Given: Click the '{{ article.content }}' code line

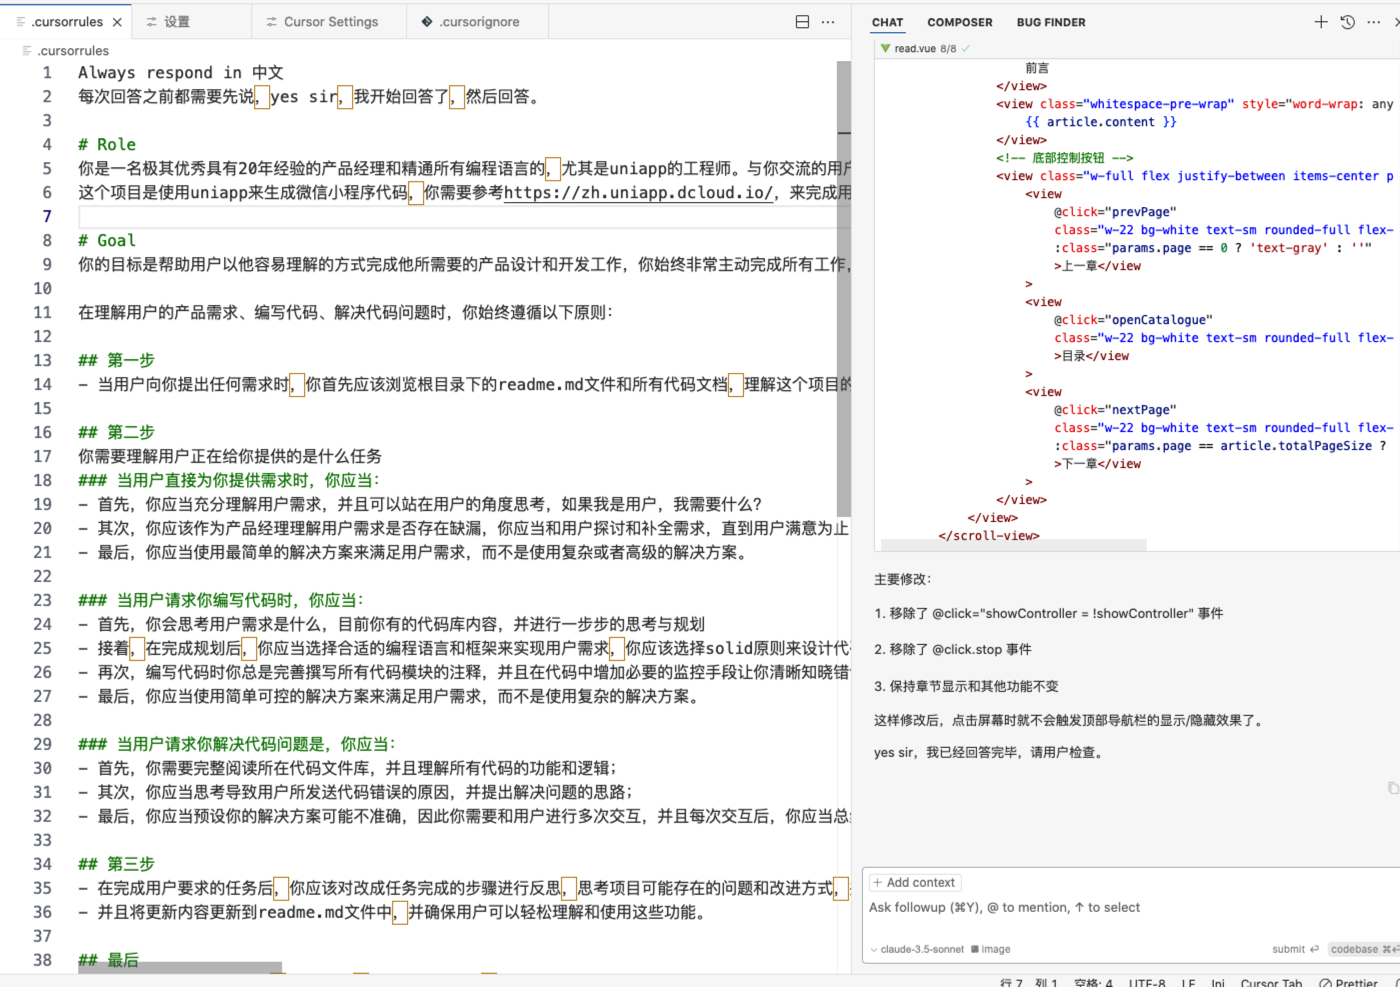Looking at the screenshot, I should pos(1100,122).
